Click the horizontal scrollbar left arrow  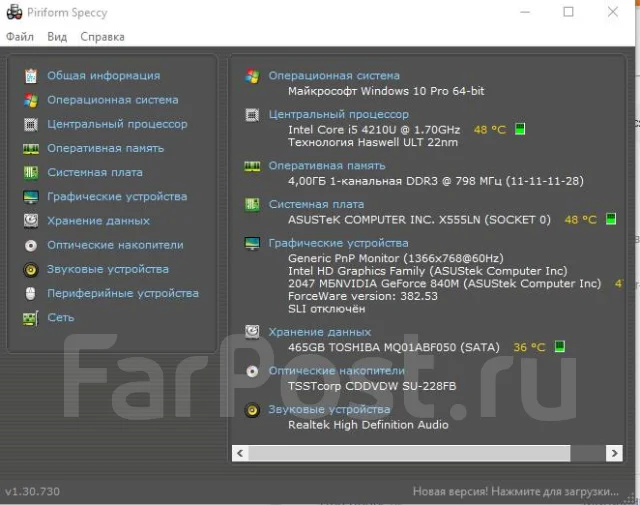(240, 453)
